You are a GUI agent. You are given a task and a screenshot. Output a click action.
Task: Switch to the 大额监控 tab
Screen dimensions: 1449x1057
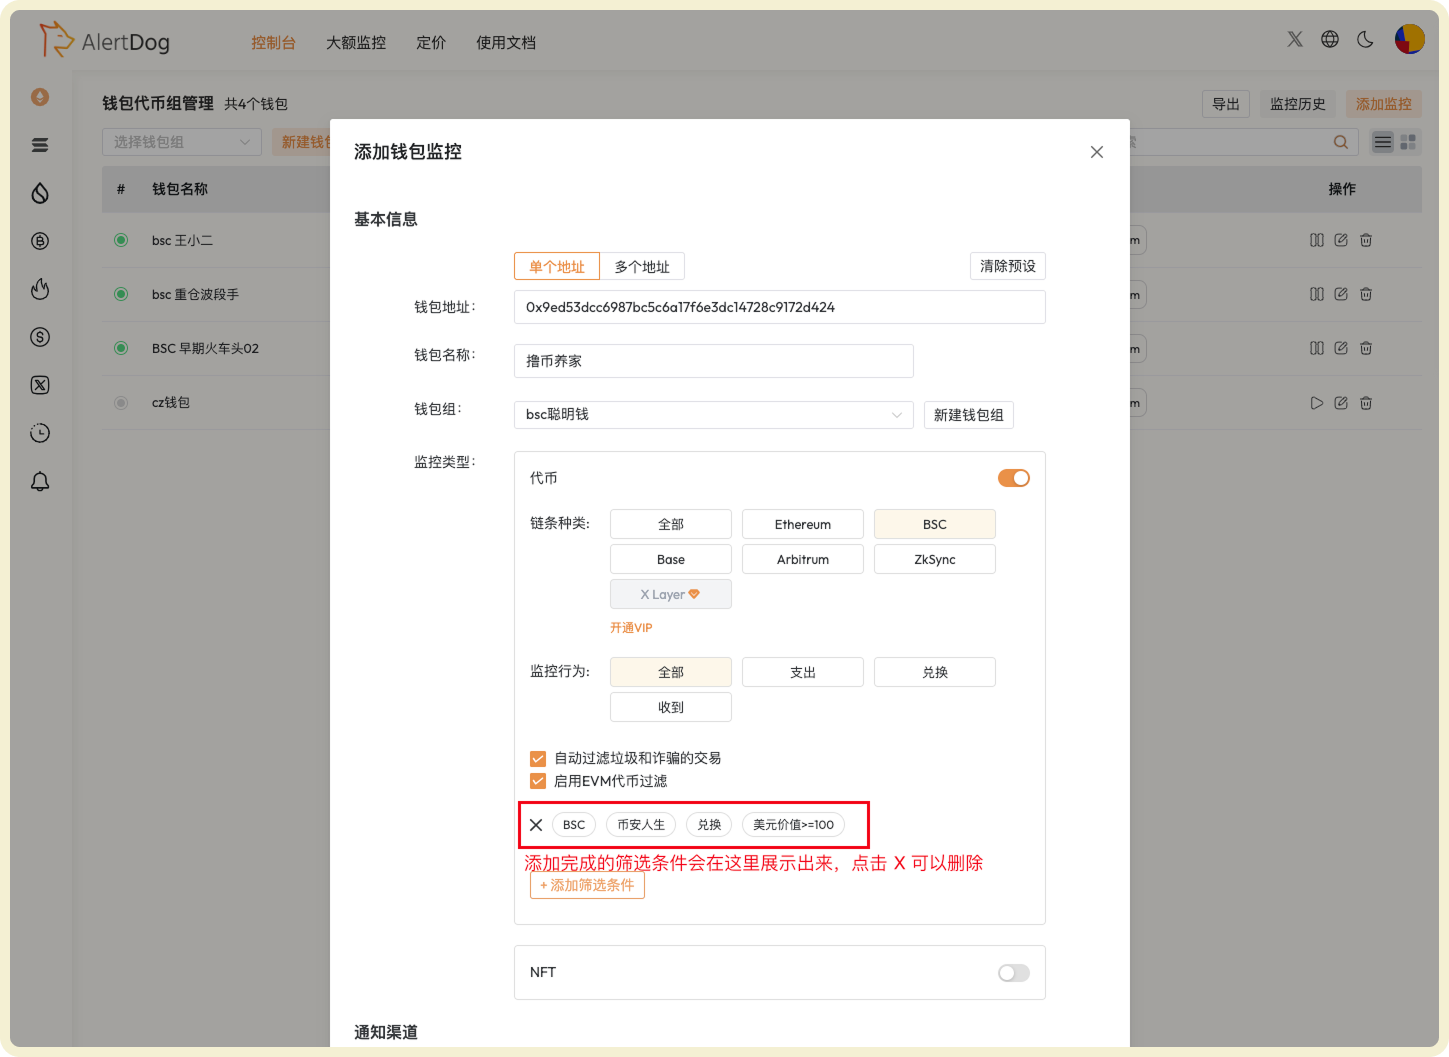point(355,42)
